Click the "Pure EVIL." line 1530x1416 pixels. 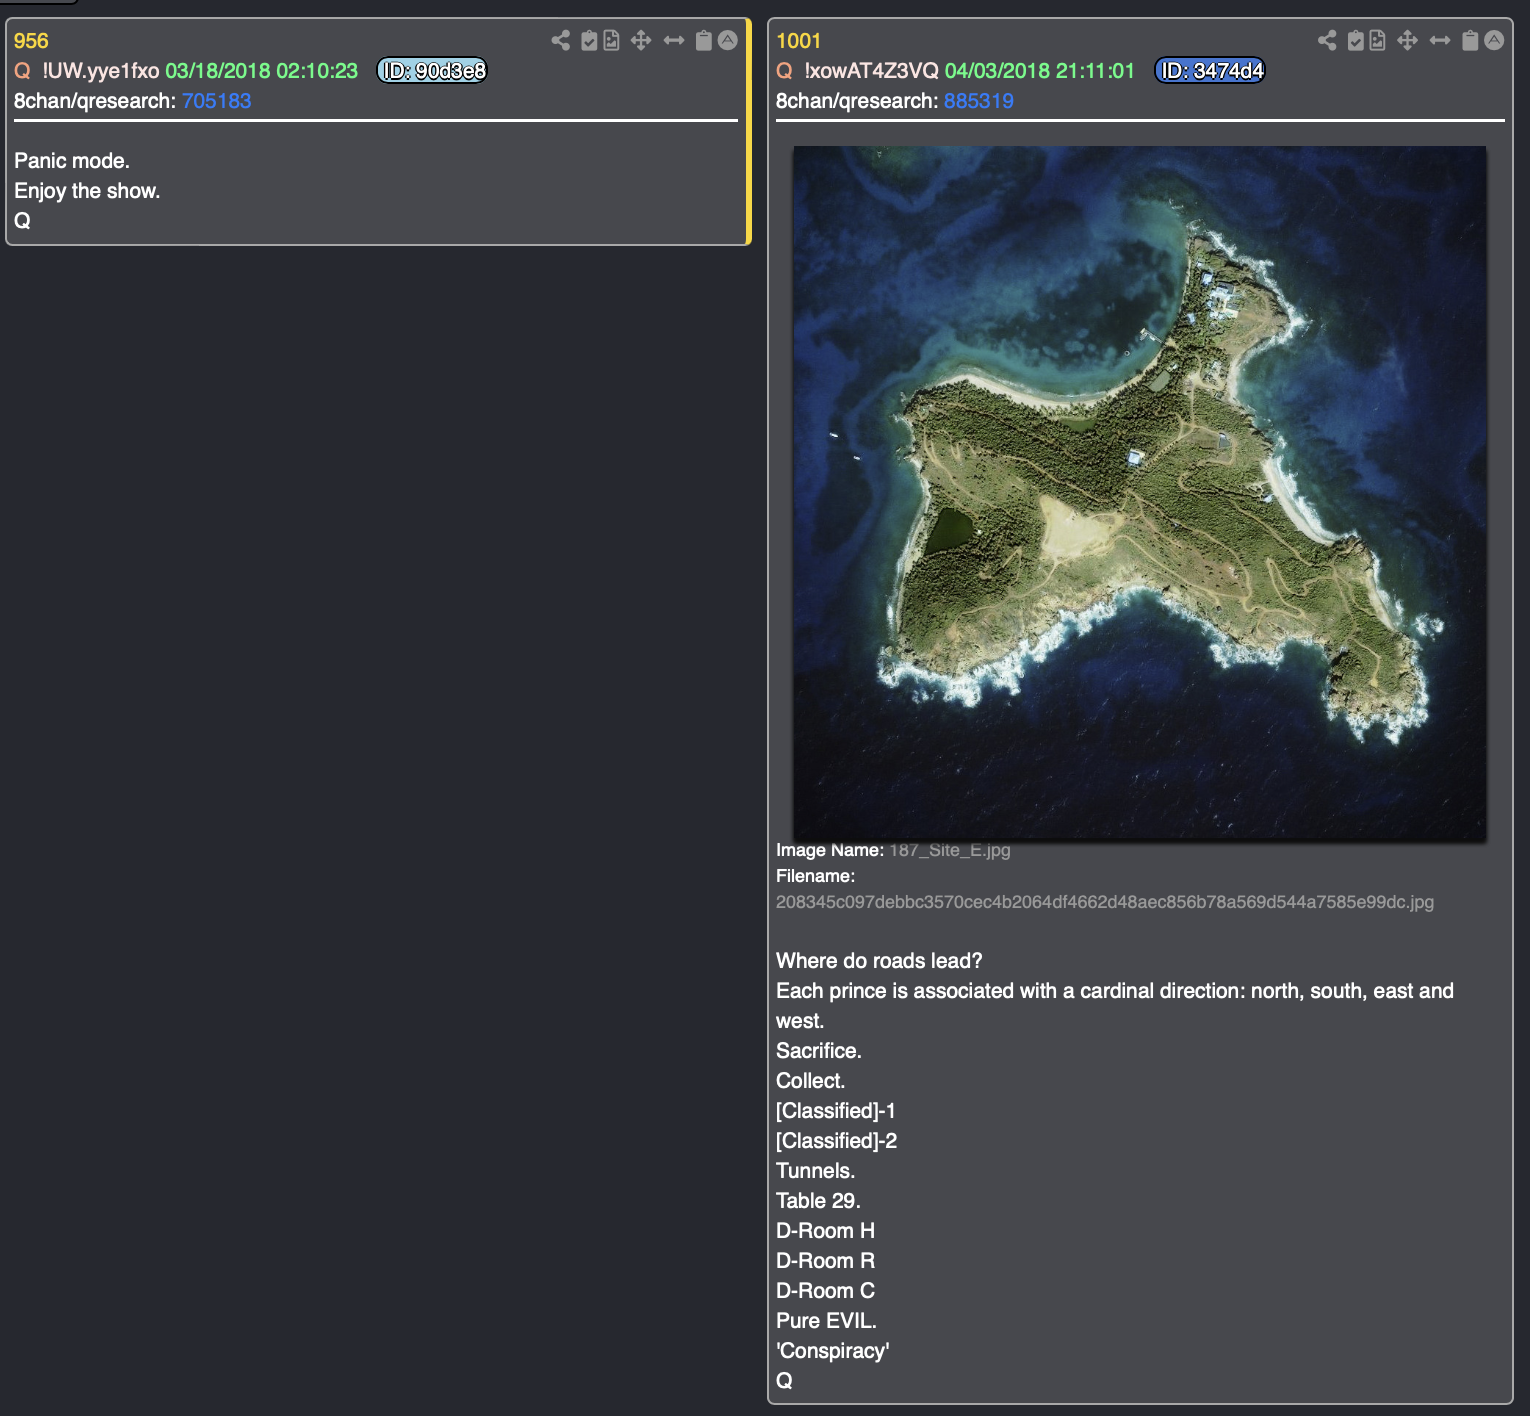click(x=826, y=1321)
